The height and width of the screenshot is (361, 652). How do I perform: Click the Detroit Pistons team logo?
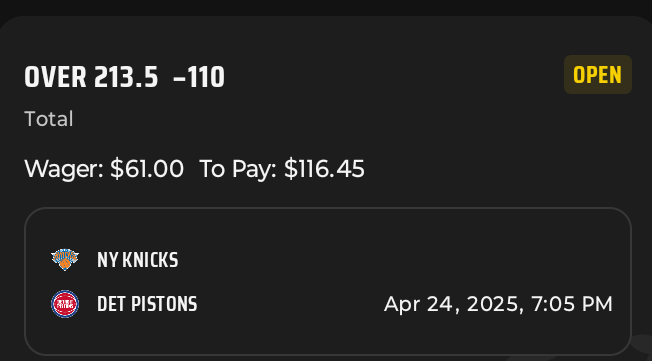[x=65, y=304]
